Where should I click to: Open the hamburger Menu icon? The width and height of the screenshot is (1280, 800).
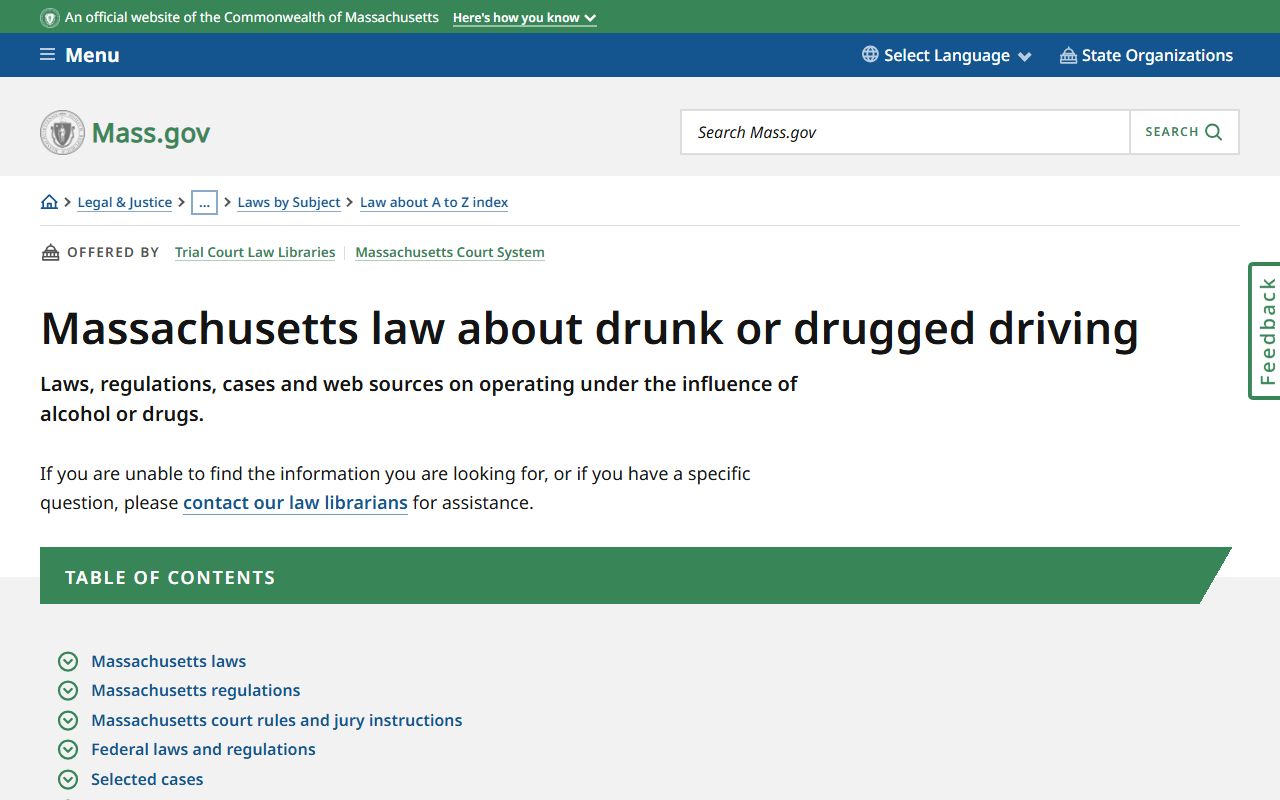click(47, 55)
